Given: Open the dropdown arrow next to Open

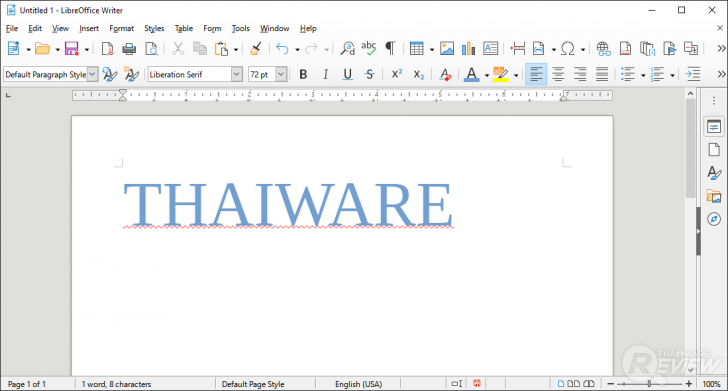Looking at the screenshot, I should pos(58,49).
